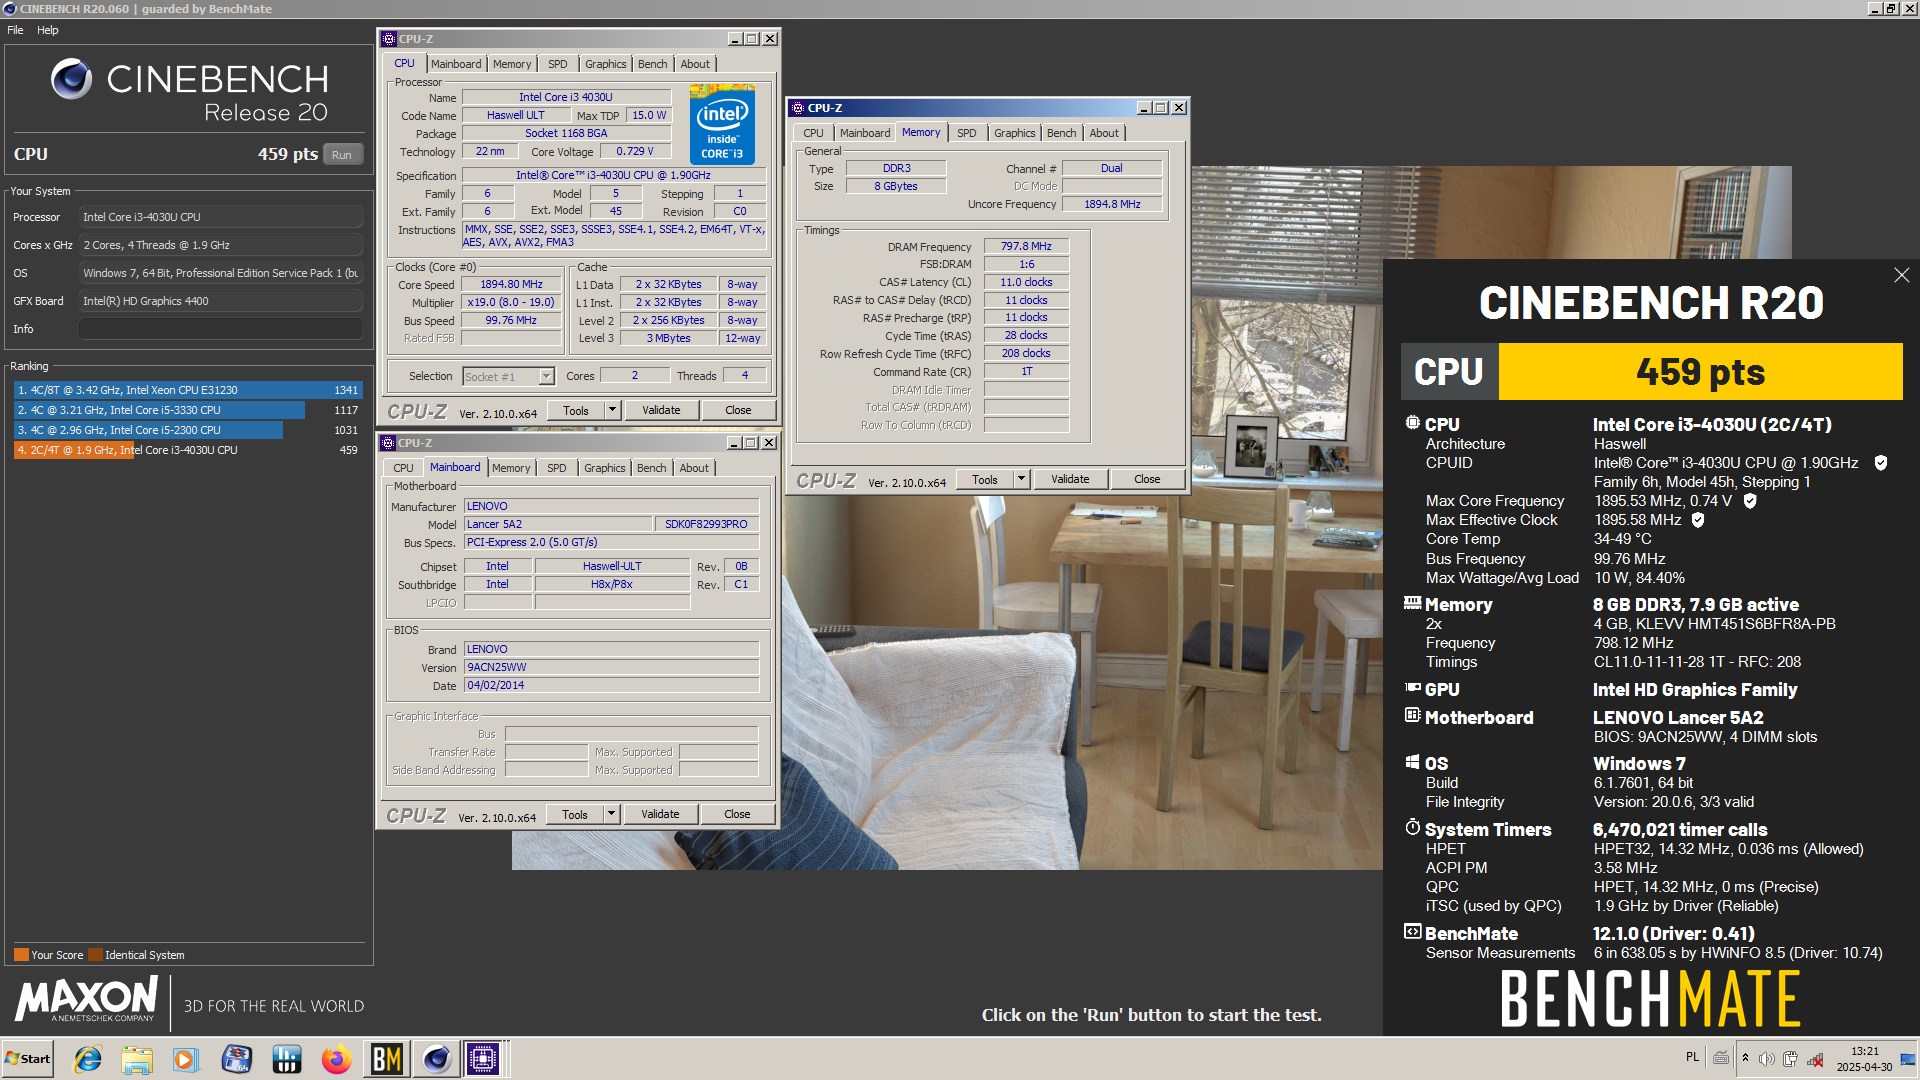The image size is (1920, 1080).
Task: Switch to BenchMate via BM taskbar icon
Action: click(387, 1059)
